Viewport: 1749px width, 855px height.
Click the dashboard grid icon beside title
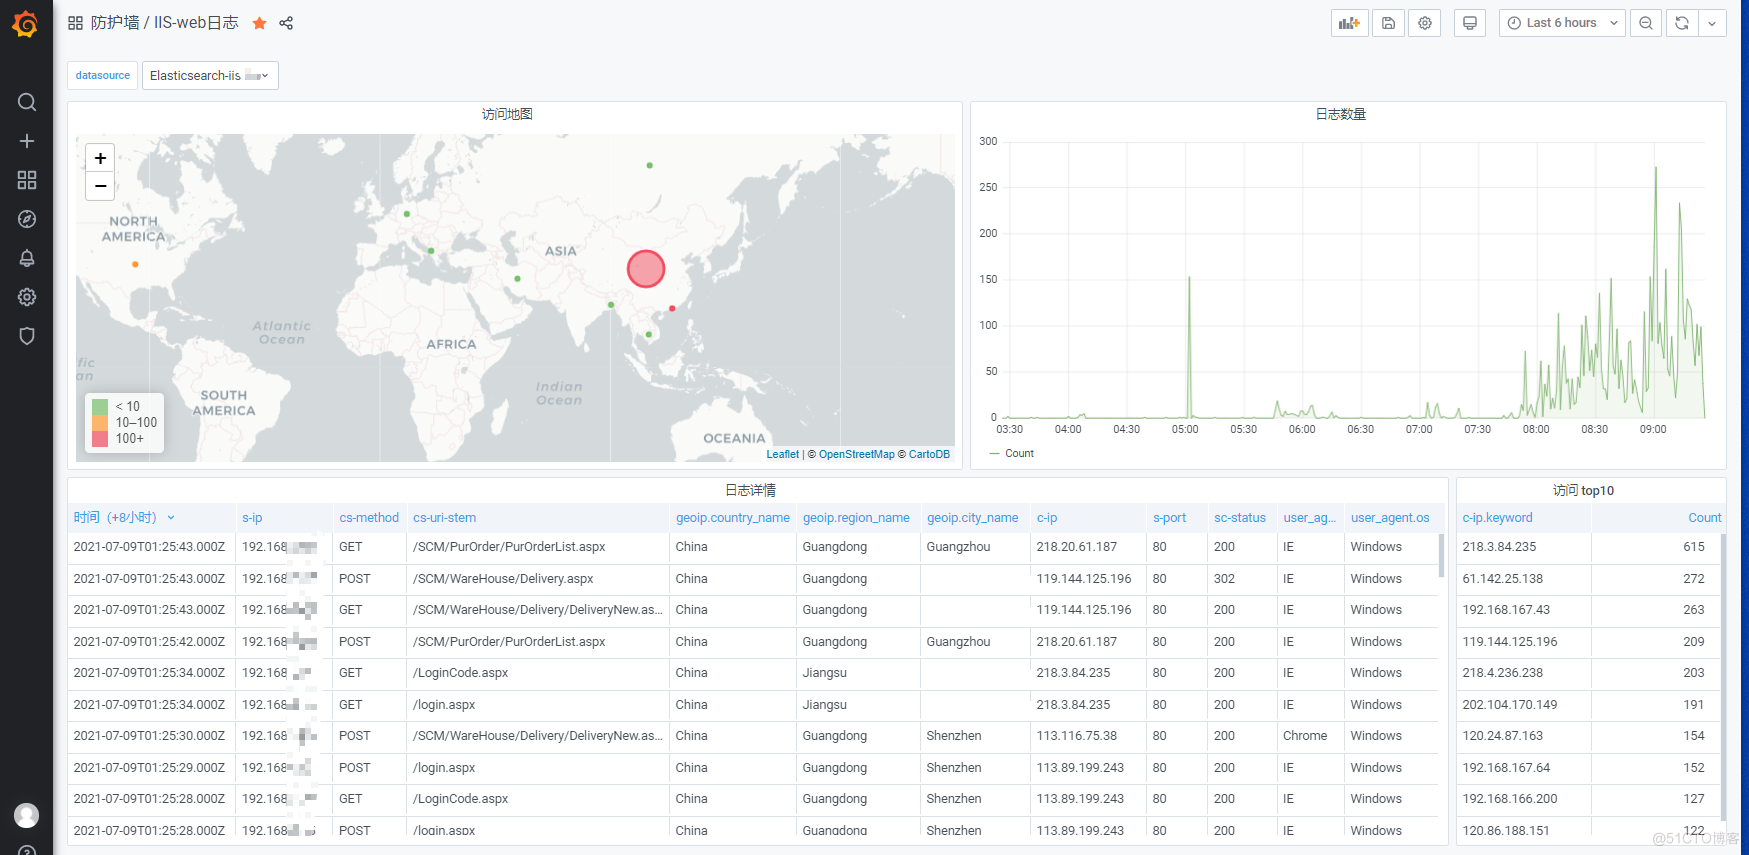coord(75,23)
